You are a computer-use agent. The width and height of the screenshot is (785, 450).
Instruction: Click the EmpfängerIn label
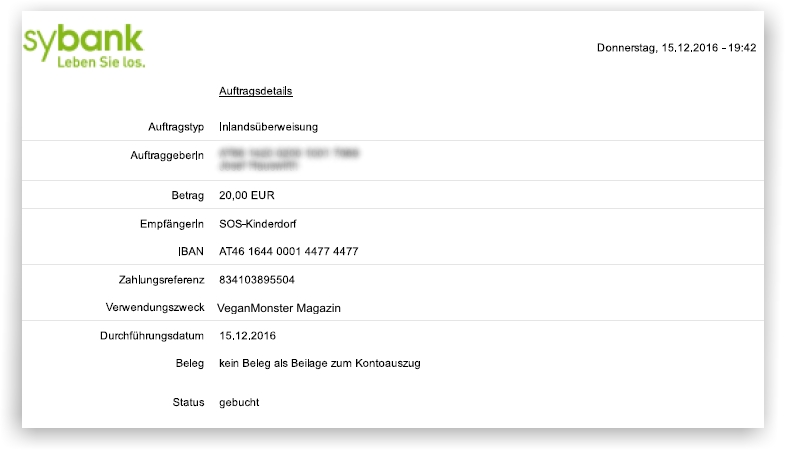coord(173,225)
